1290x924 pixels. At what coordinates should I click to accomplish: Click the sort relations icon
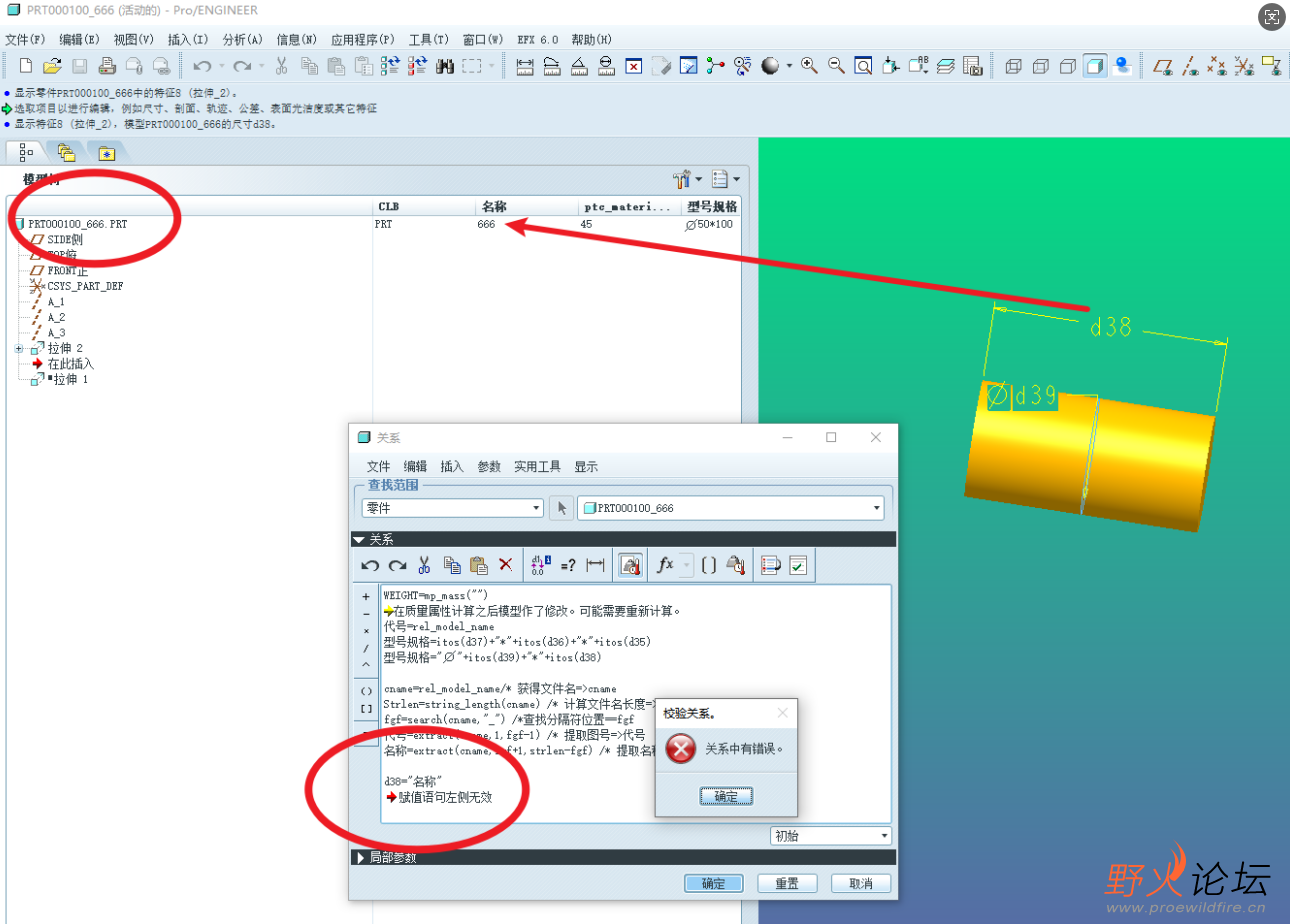tap(770, 565)
